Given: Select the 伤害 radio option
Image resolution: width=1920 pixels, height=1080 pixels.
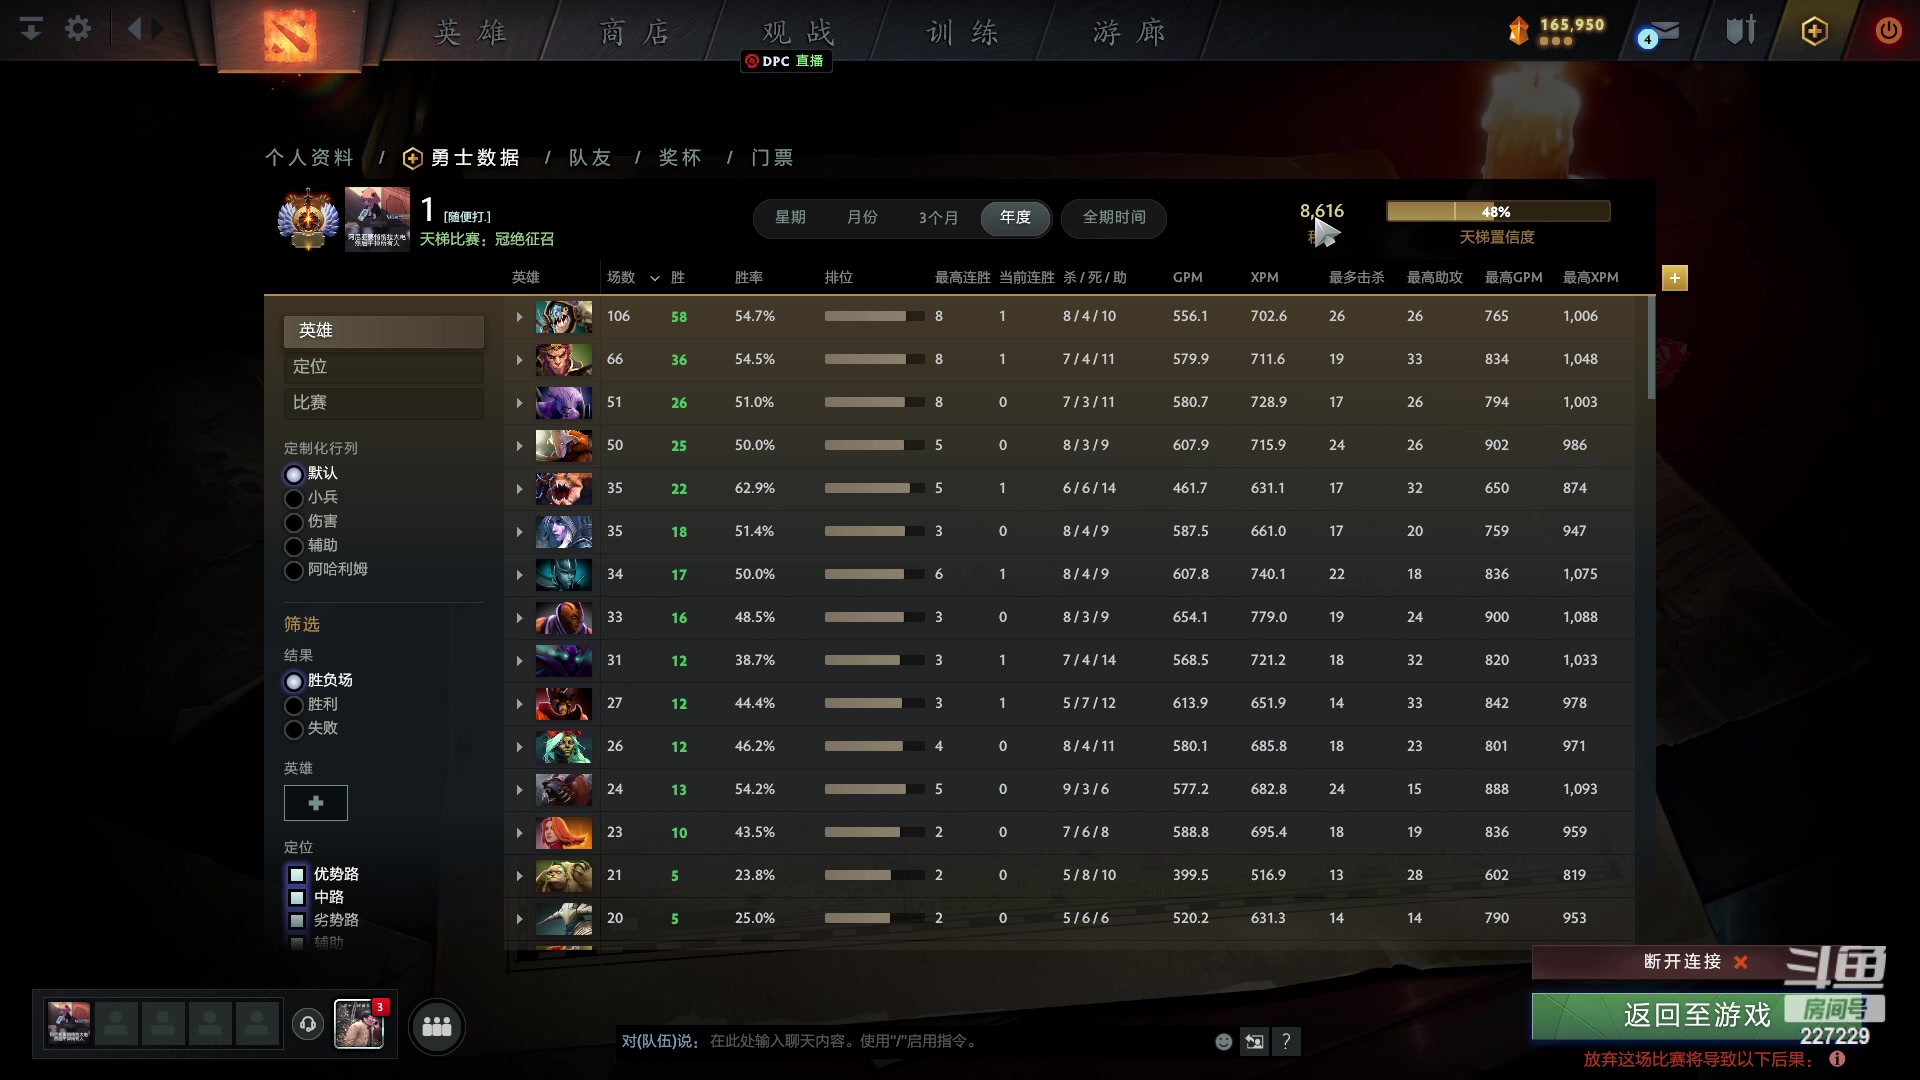Looking at the screenshot, I should [x=294, y=522].
